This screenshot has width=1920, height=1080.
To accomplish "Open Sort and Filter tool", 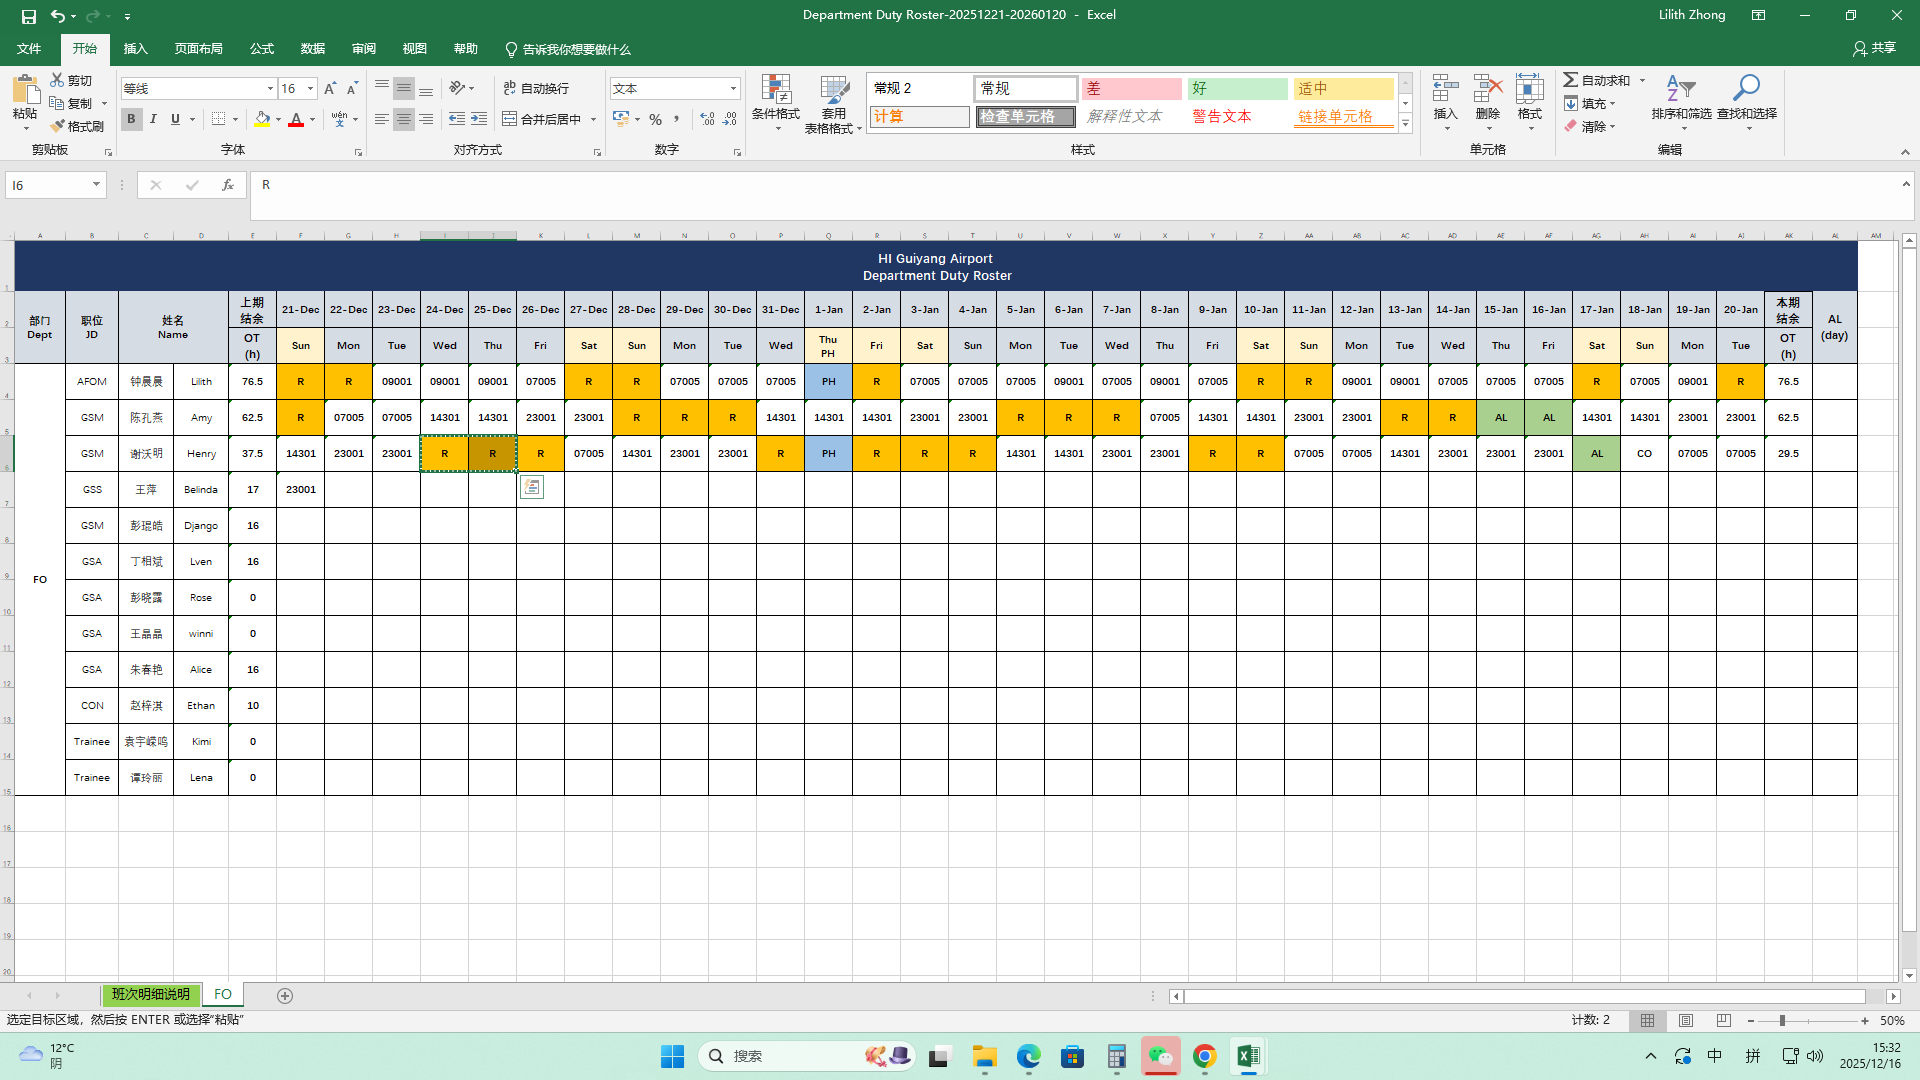I will point(1680,90).
